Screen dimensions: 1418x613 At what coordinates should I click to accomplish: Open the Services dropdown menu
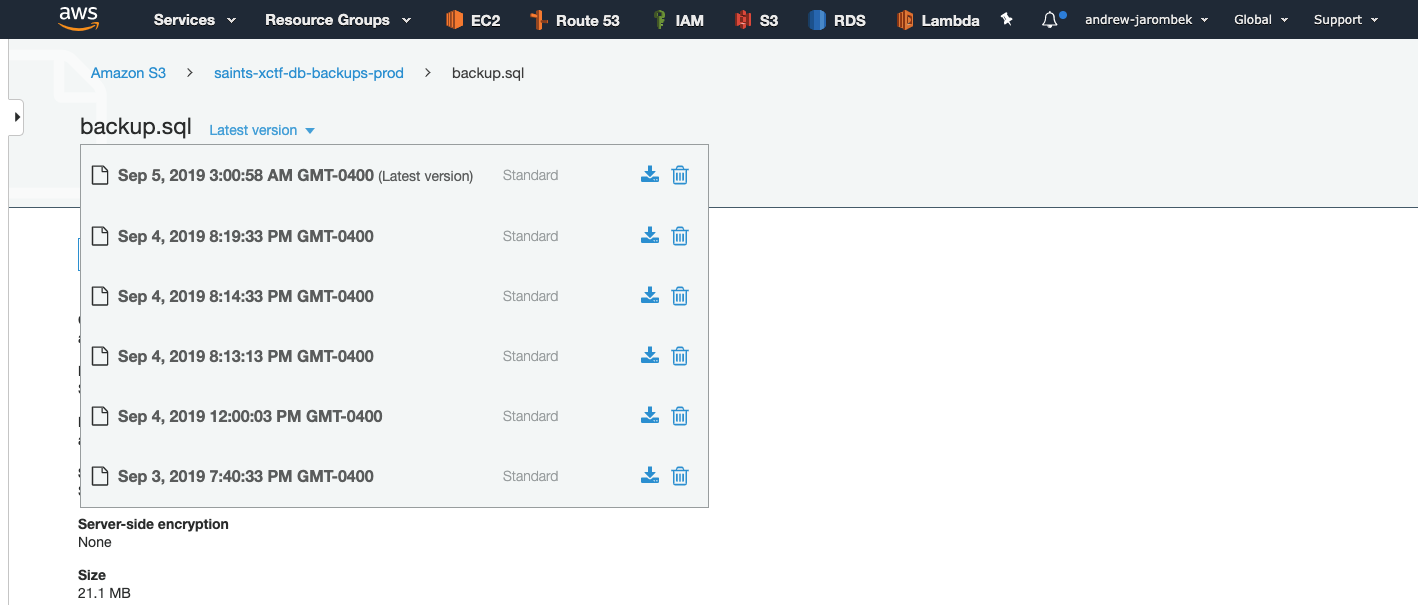coord(195,20)
